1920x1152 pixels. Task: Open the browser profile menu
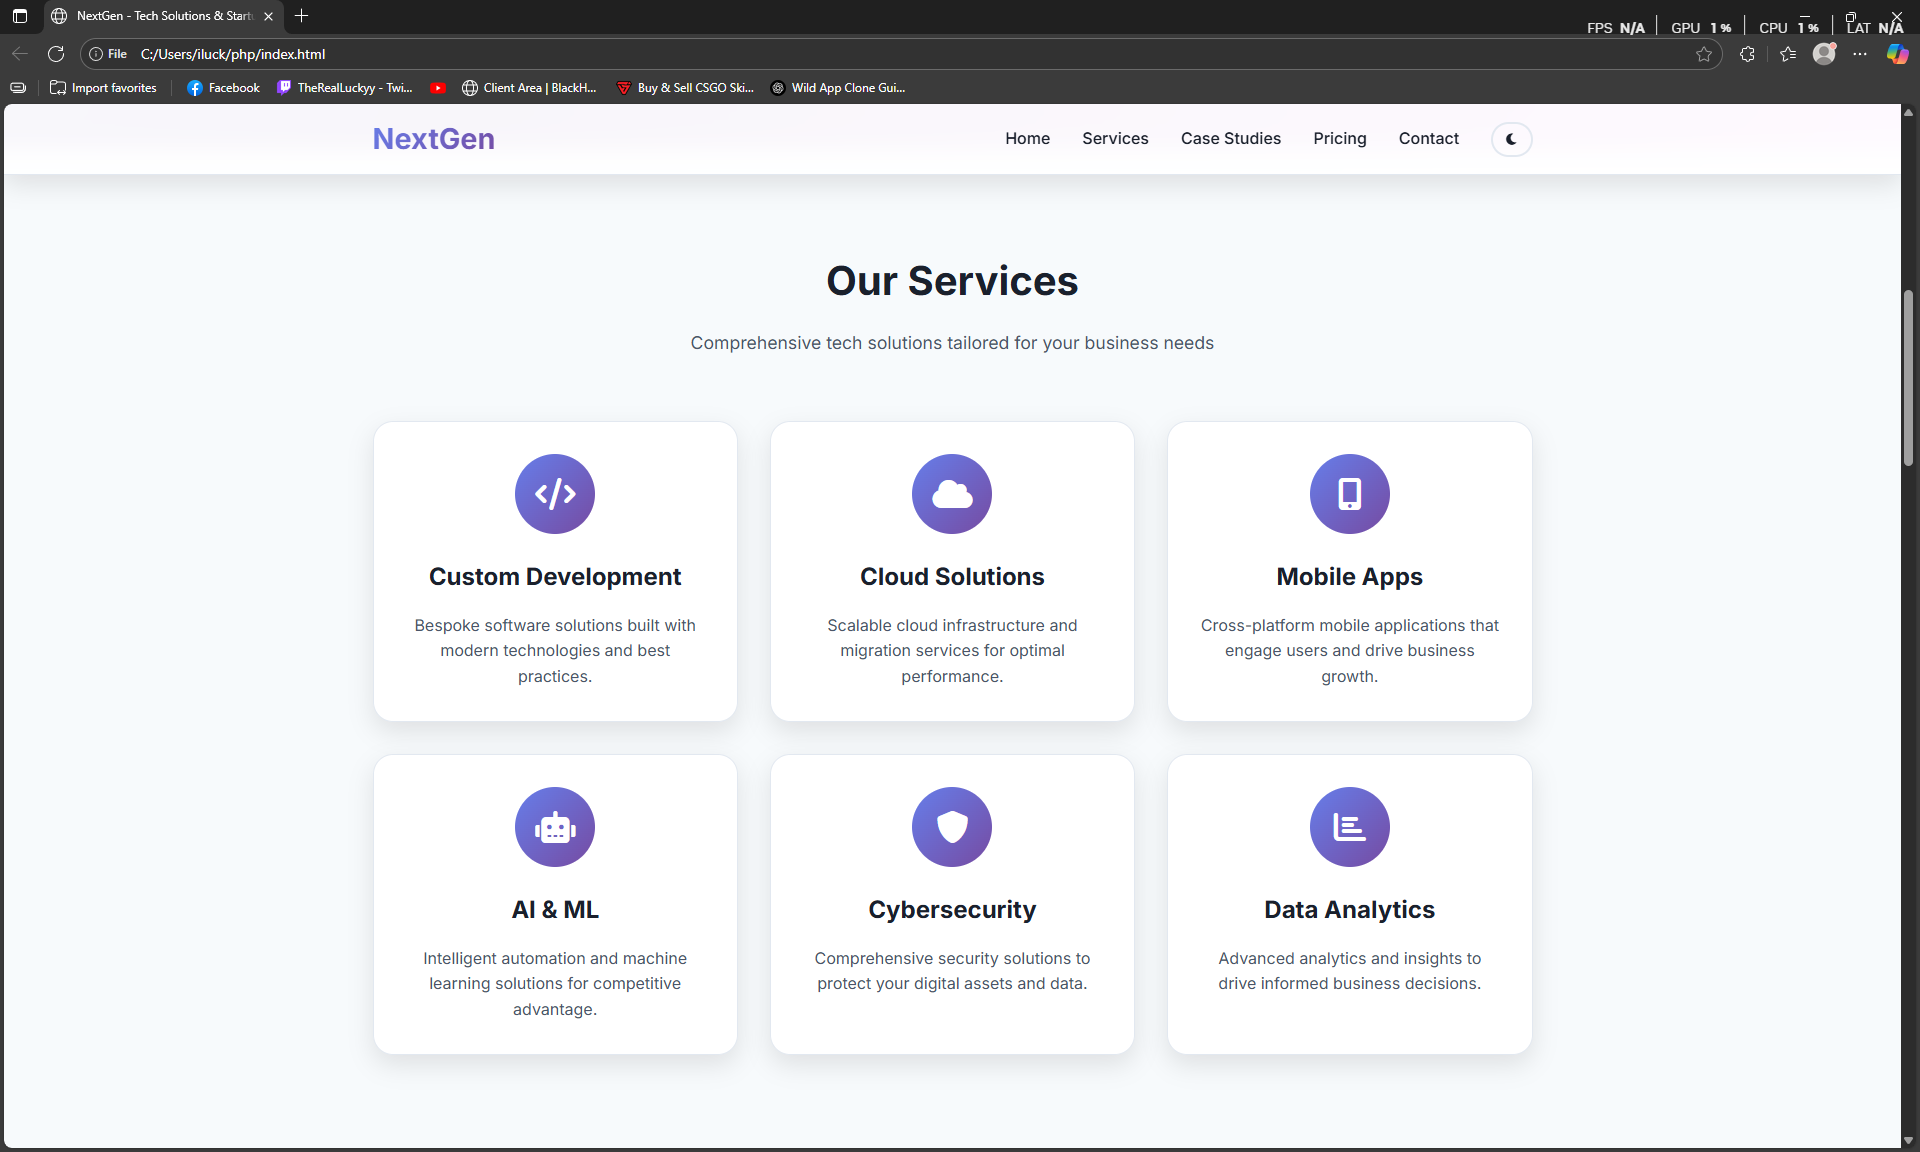[x=1824, y=54]
